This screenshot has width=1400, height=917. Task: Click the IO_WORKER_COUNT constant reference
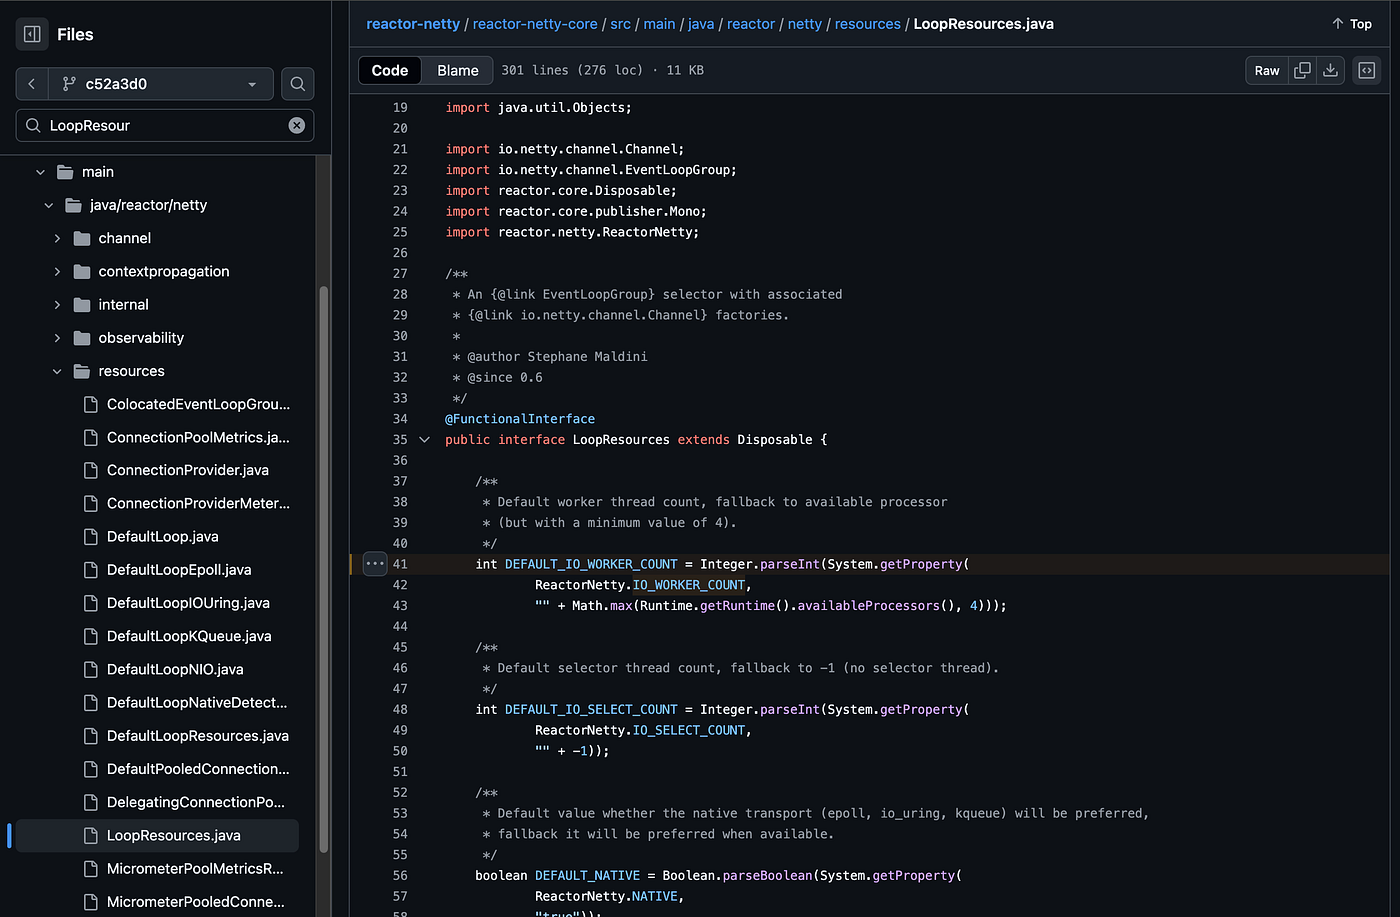coord(689,585)
